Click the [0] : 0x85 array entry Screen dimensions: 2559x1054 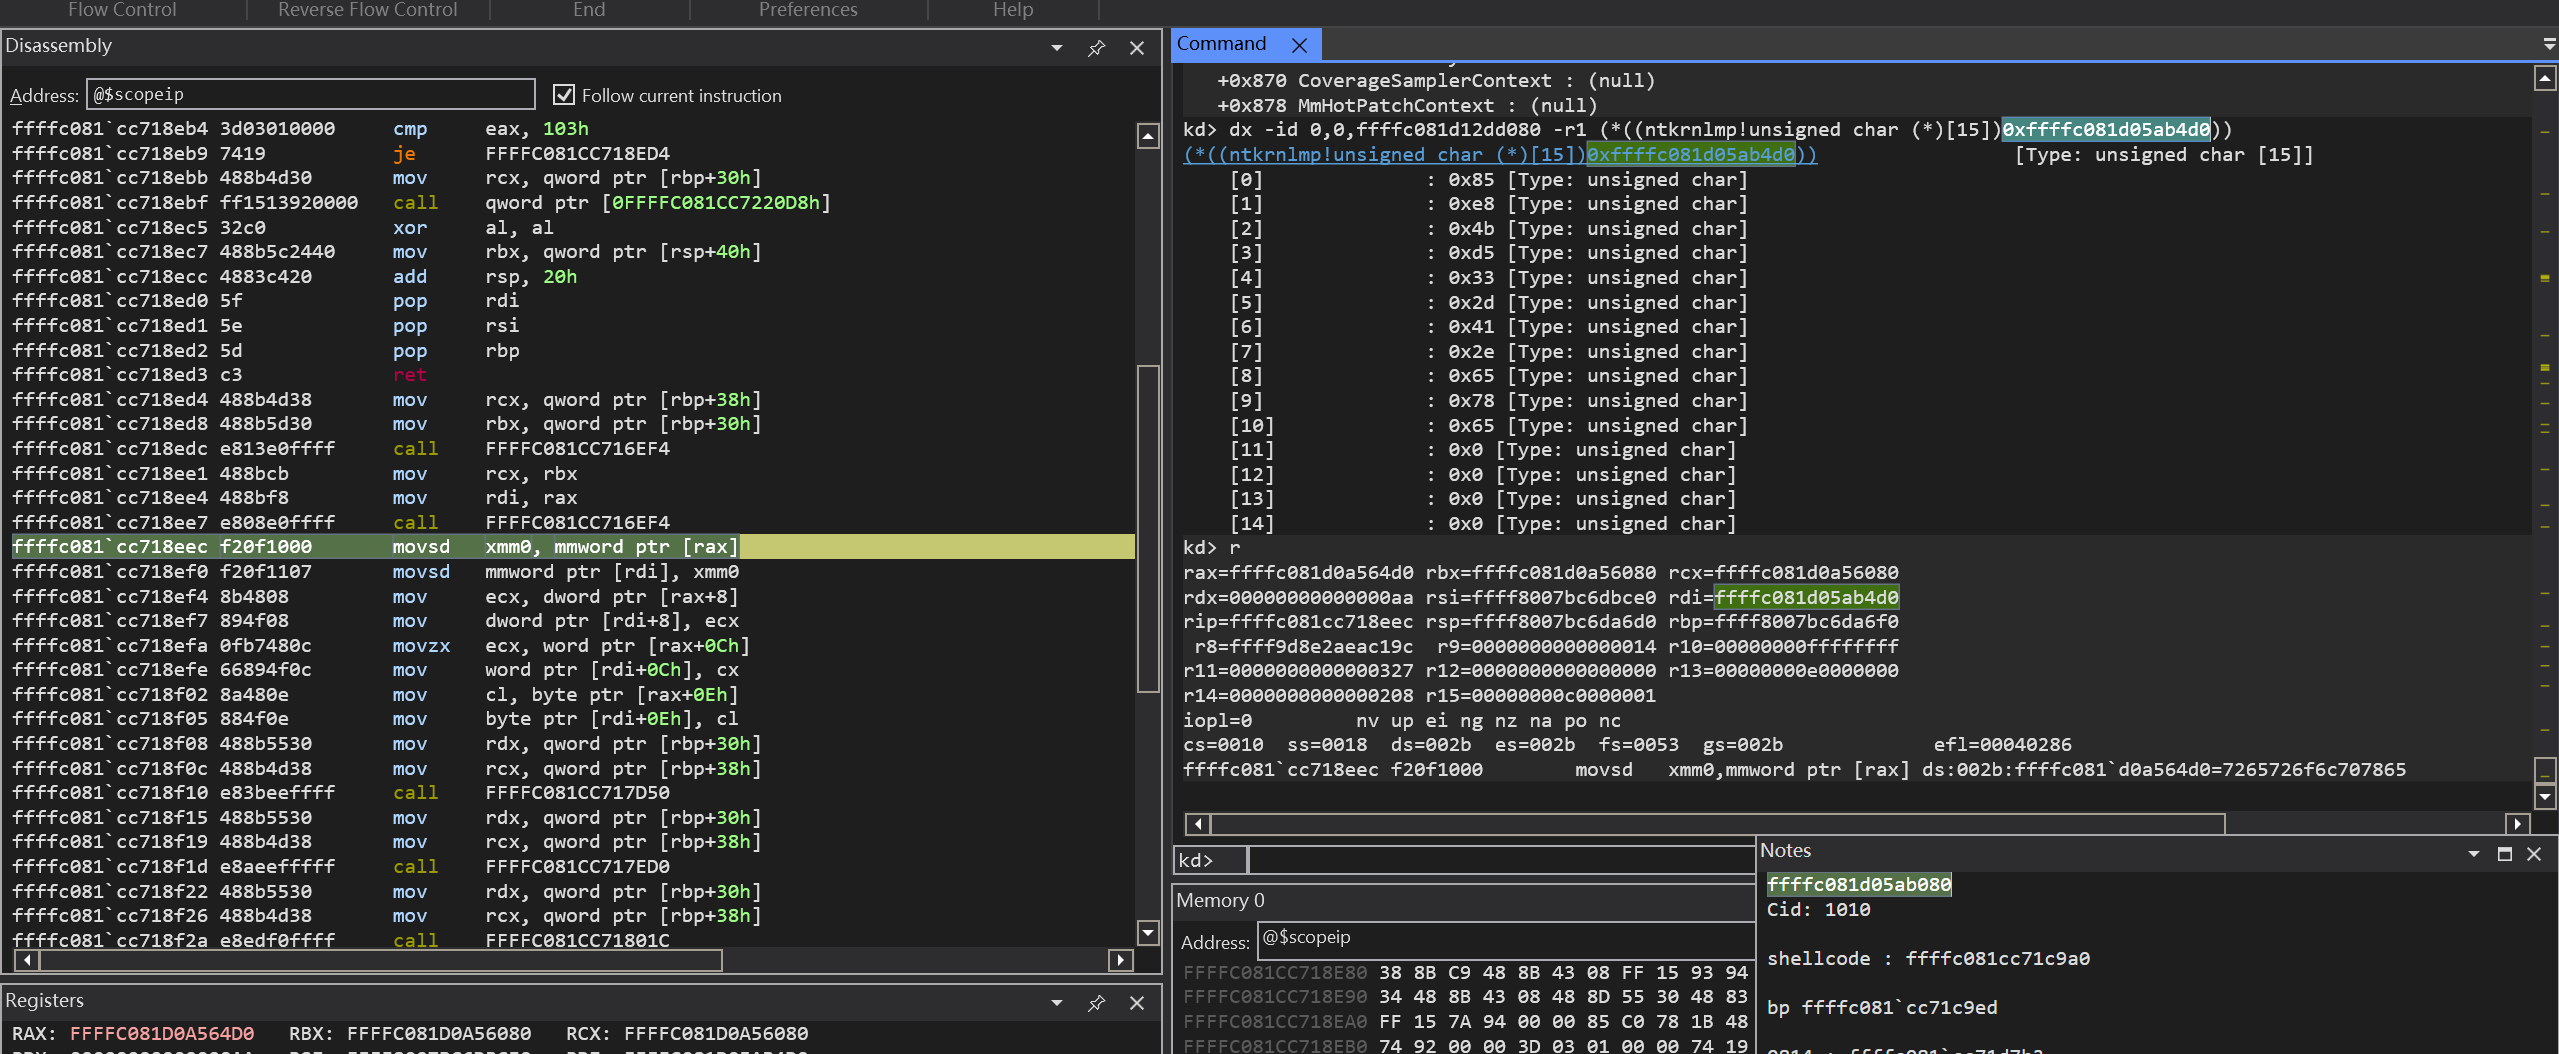[x=1488, y=180]
